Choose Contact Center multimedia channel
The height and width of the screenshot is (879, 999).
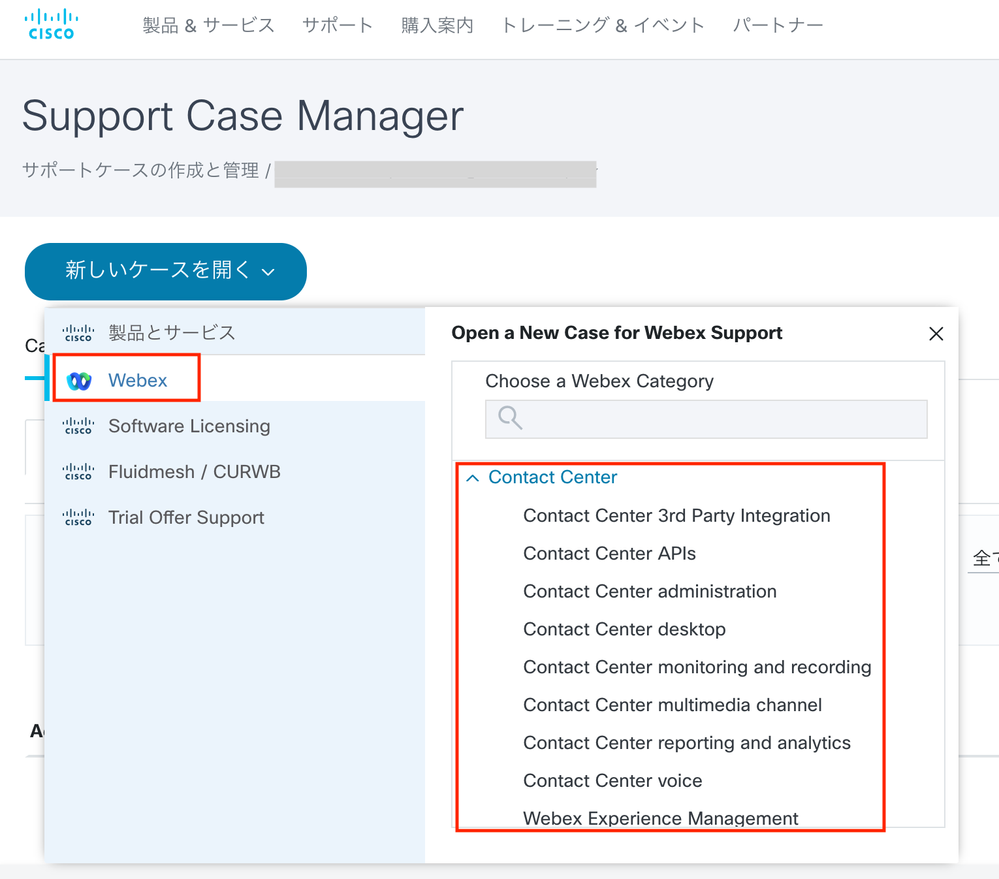pyautogui.click(x=672, y=705)
